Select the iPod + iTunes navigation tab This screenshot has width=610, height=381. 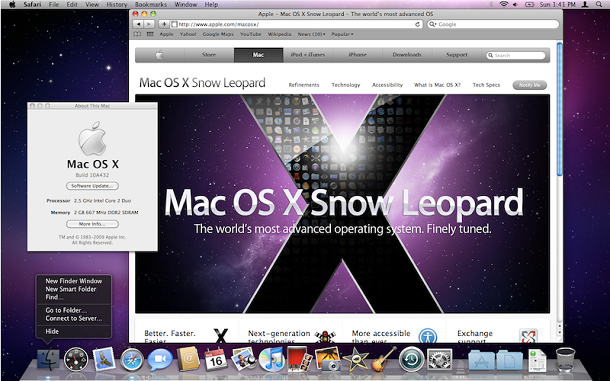308,55
